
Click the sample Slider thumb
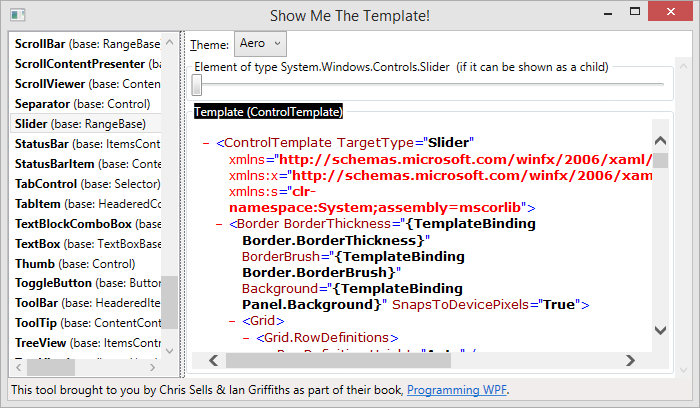(197, 85)
